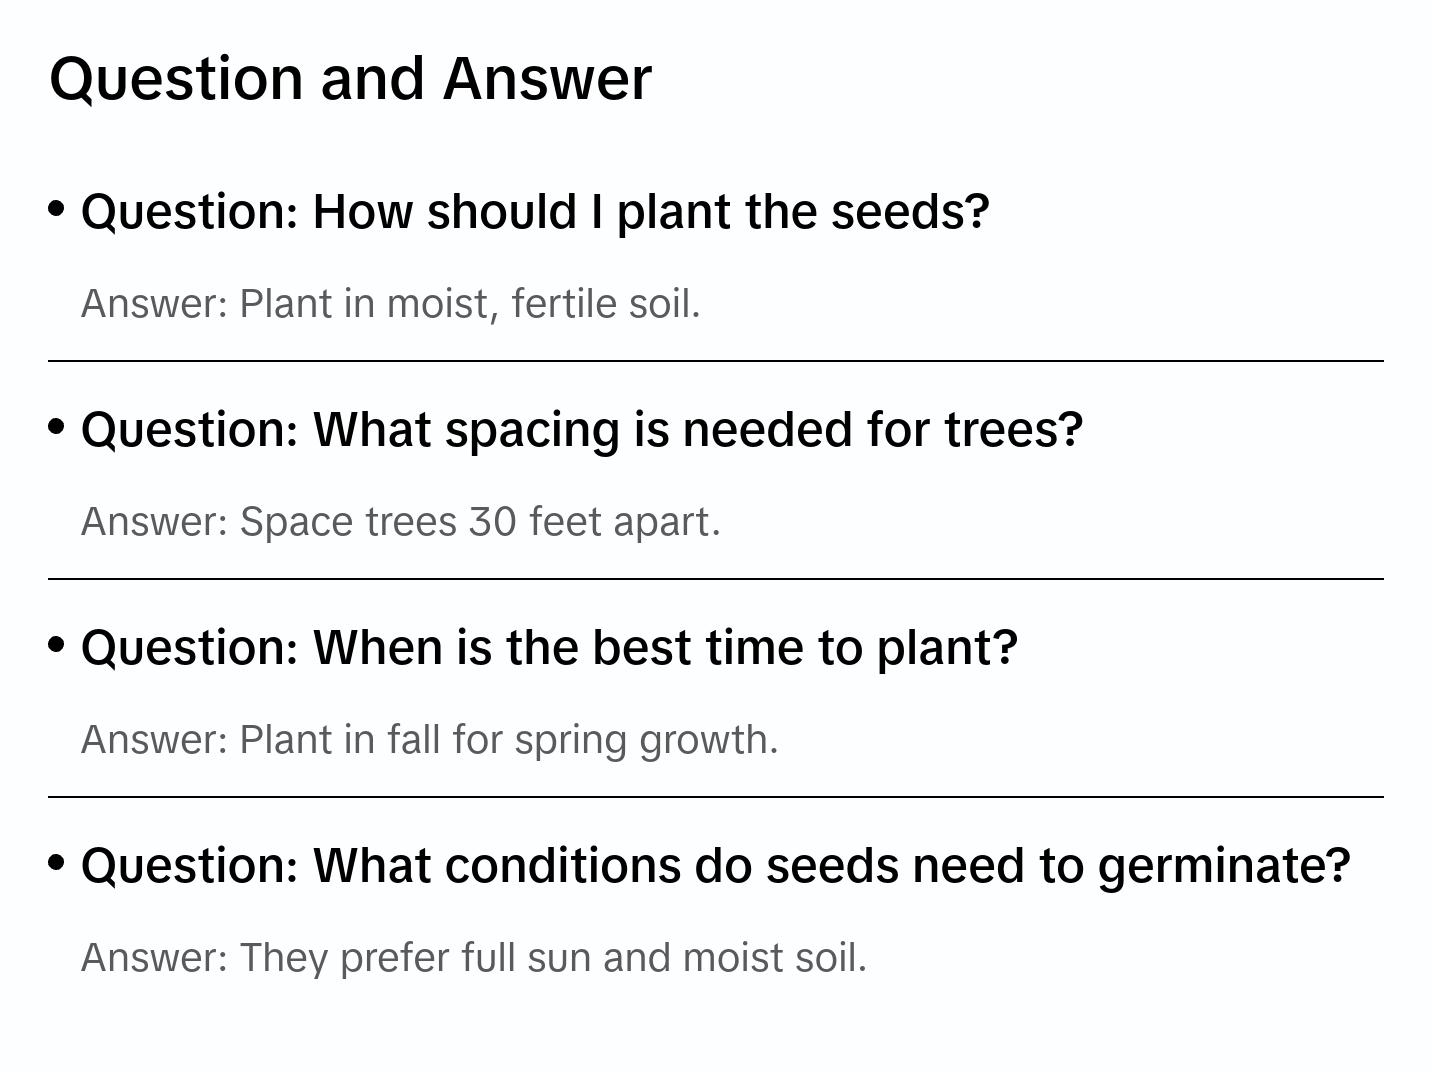Click the bullet beside the seed planting question
Image resolution: width=1432 pixels, height=1072 pixels.
(x=57, y=208)
